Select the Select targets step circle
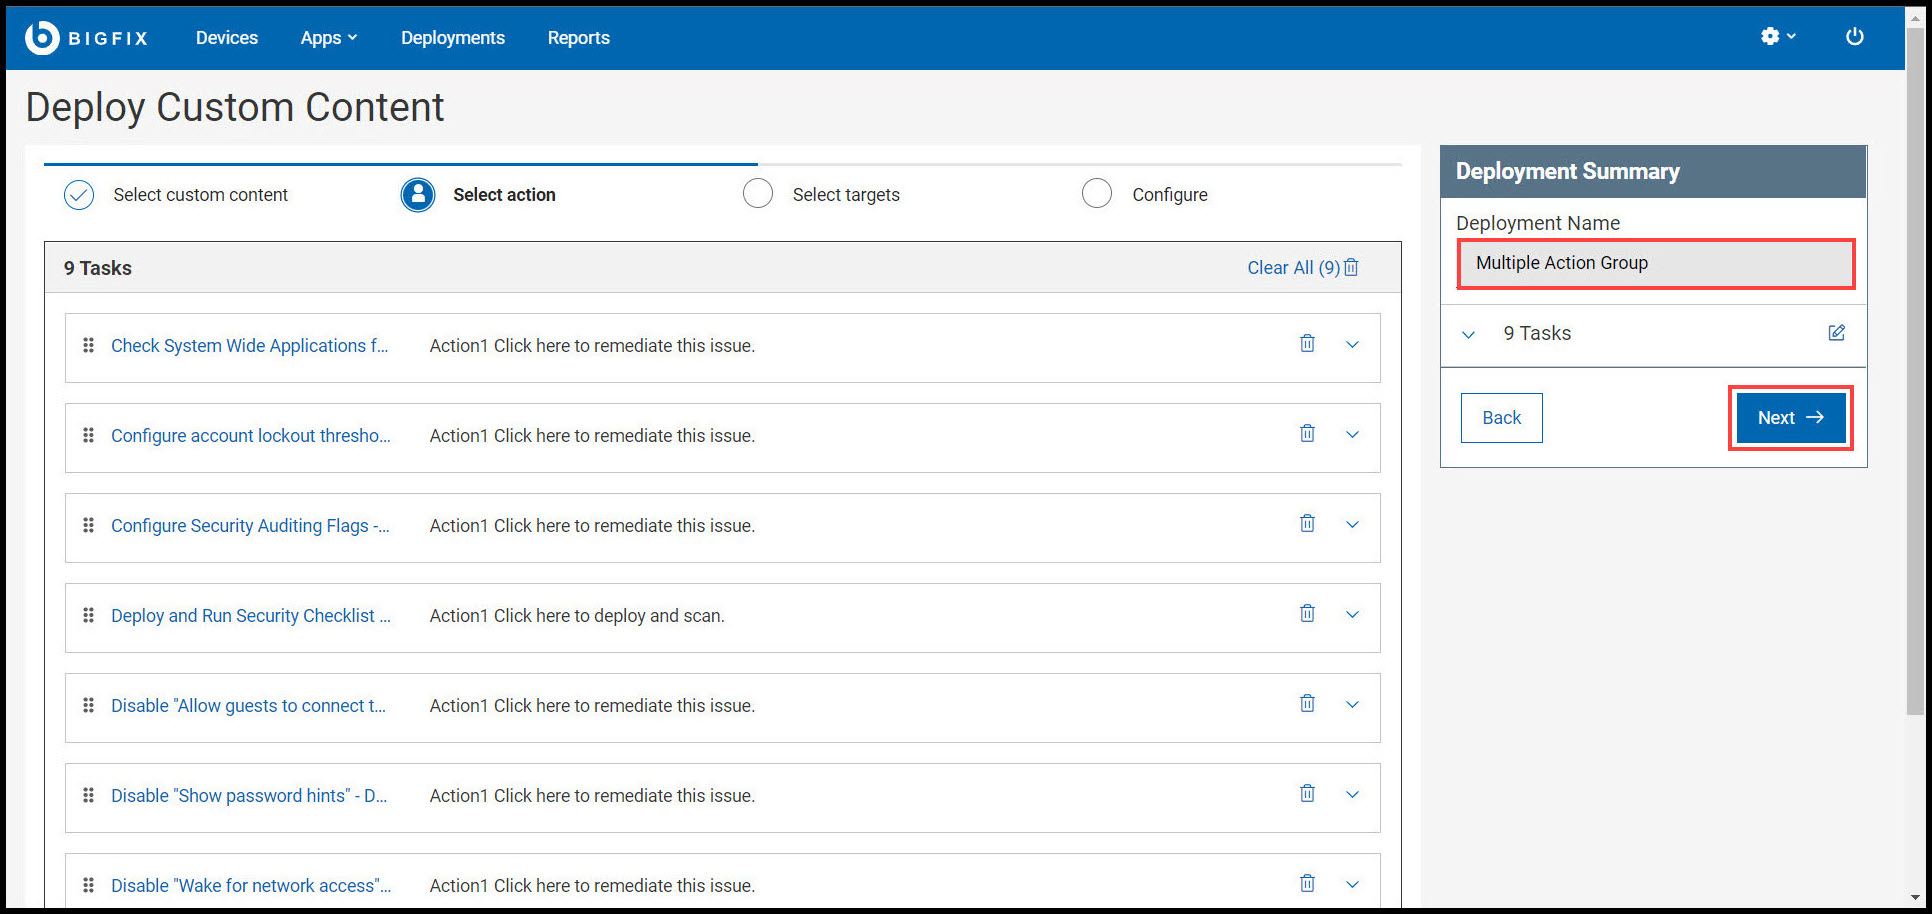The width and height of the screenshot is (1932, 914). pyautogui.click(x=758, y=193)
